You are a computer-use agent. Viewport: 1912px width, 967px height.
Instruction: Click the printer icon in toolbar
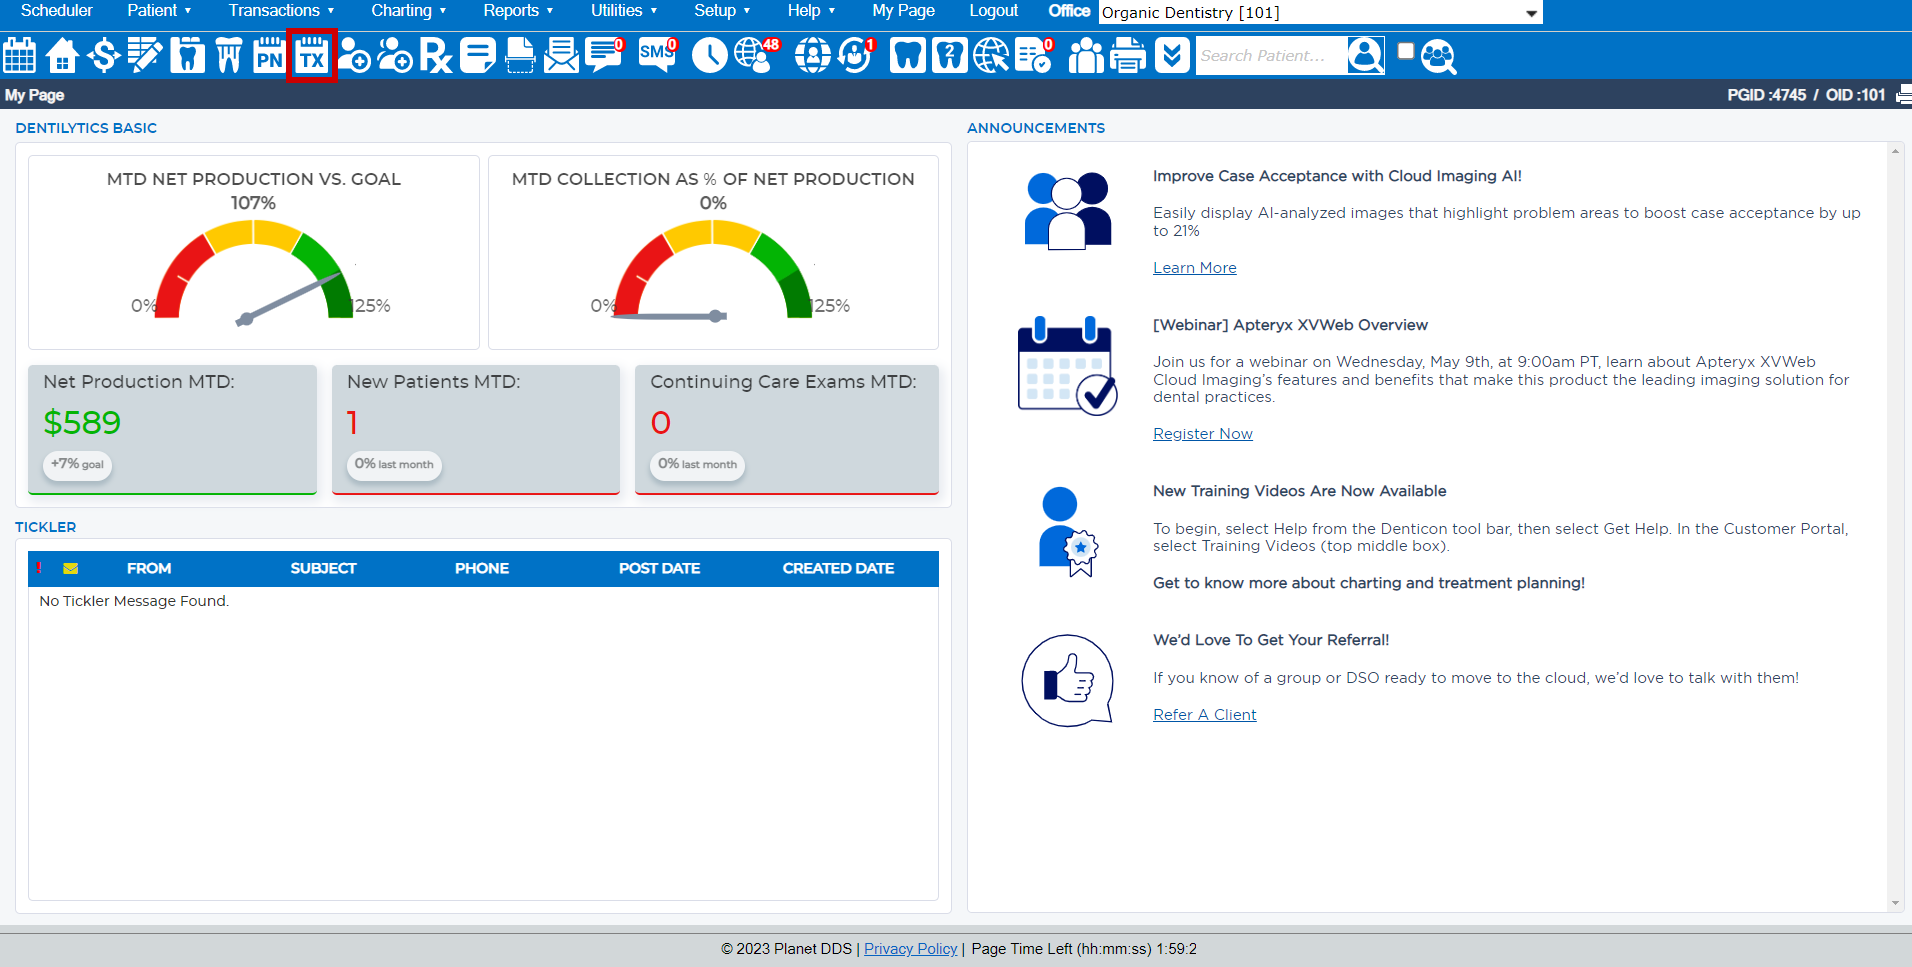pyautogui.click(x=1128, y=55)
